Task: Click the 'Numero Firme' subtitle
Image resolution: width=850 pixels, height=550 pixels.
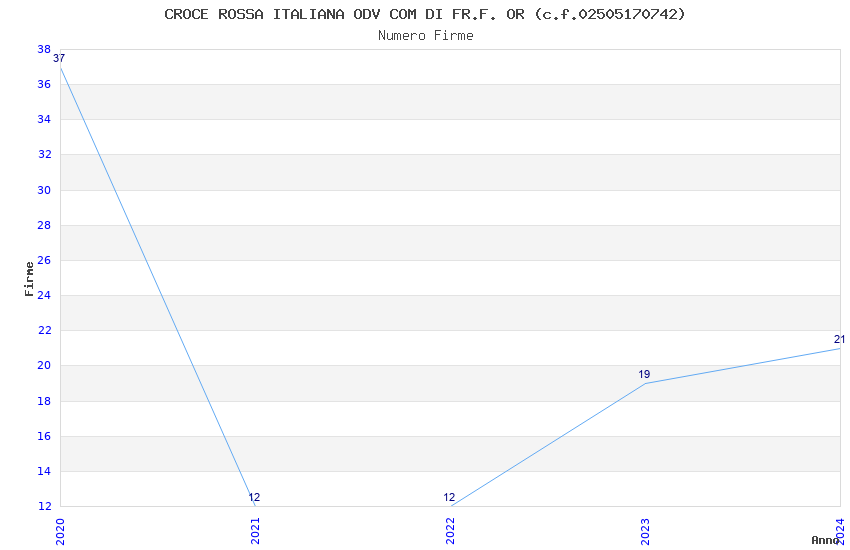Action: 426,36
